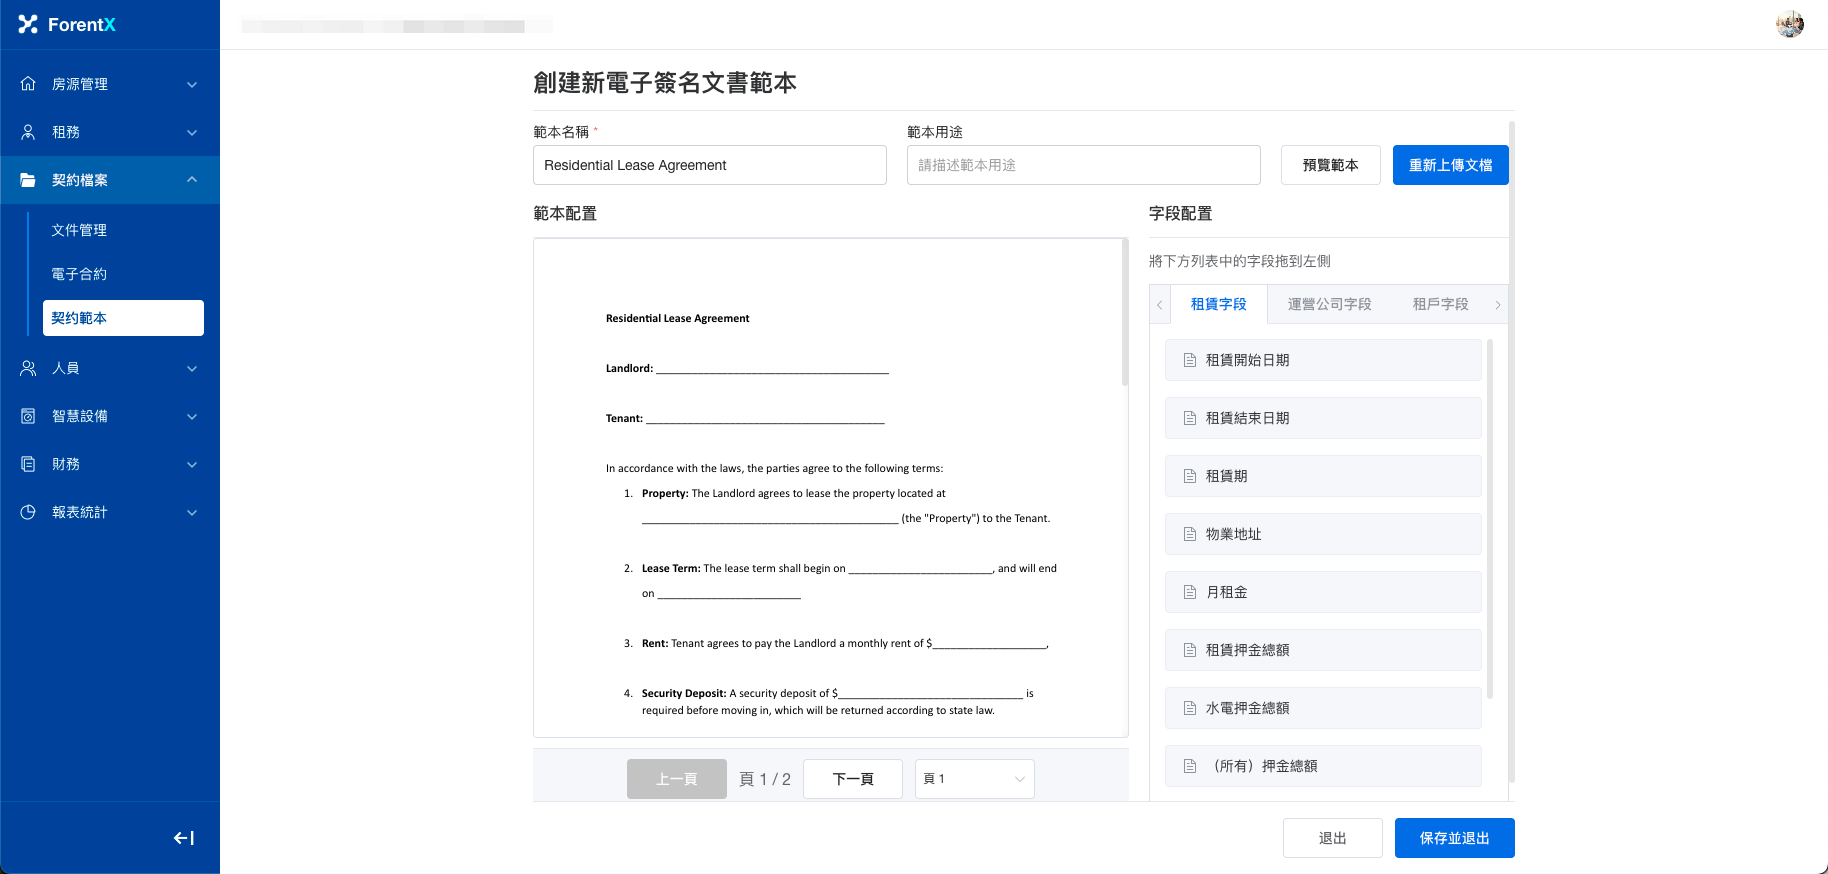Select the 月租金 field item
The height and width of the screenshot is (874, 1828).
pos(1322,592)
